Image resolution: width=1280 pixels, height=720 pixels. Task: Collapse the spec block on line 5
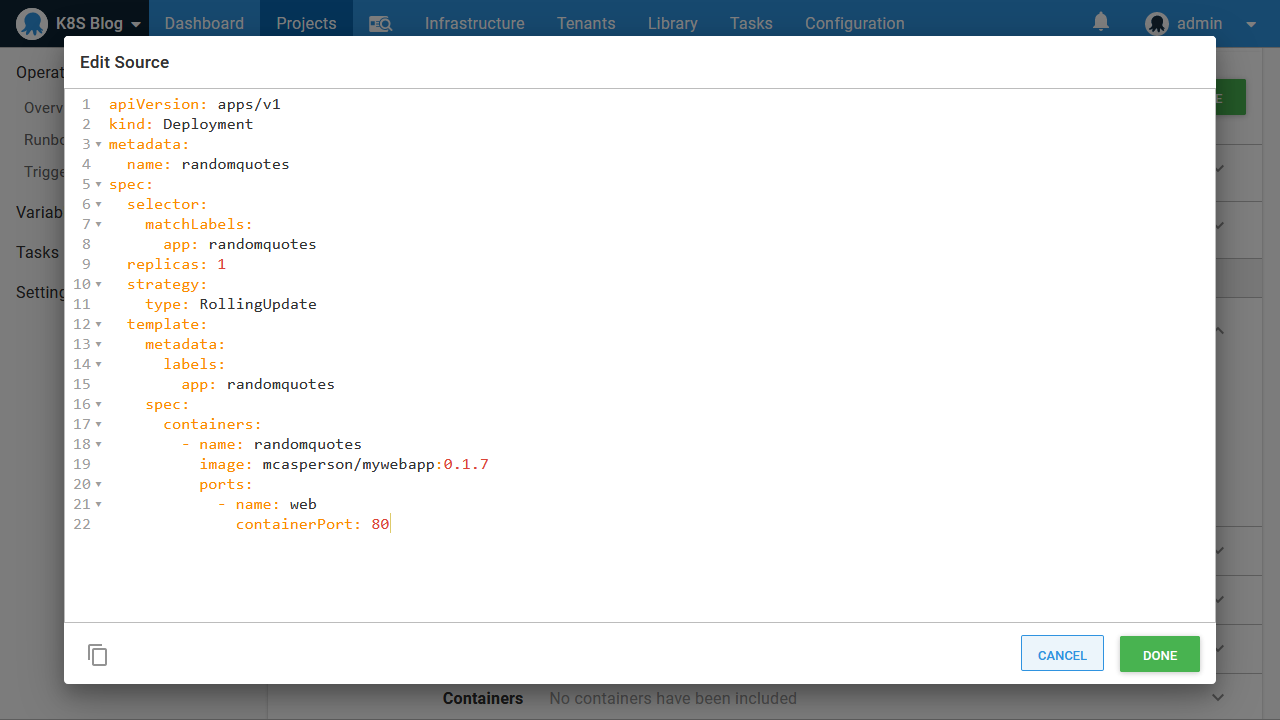pos(98,185)
